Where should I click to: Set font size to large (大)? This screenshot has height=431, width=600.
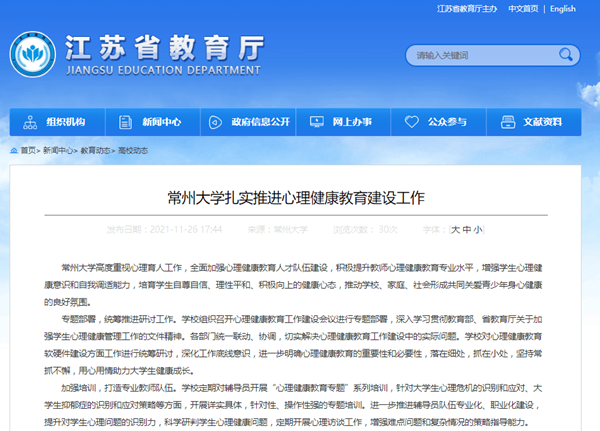point(456,229)
